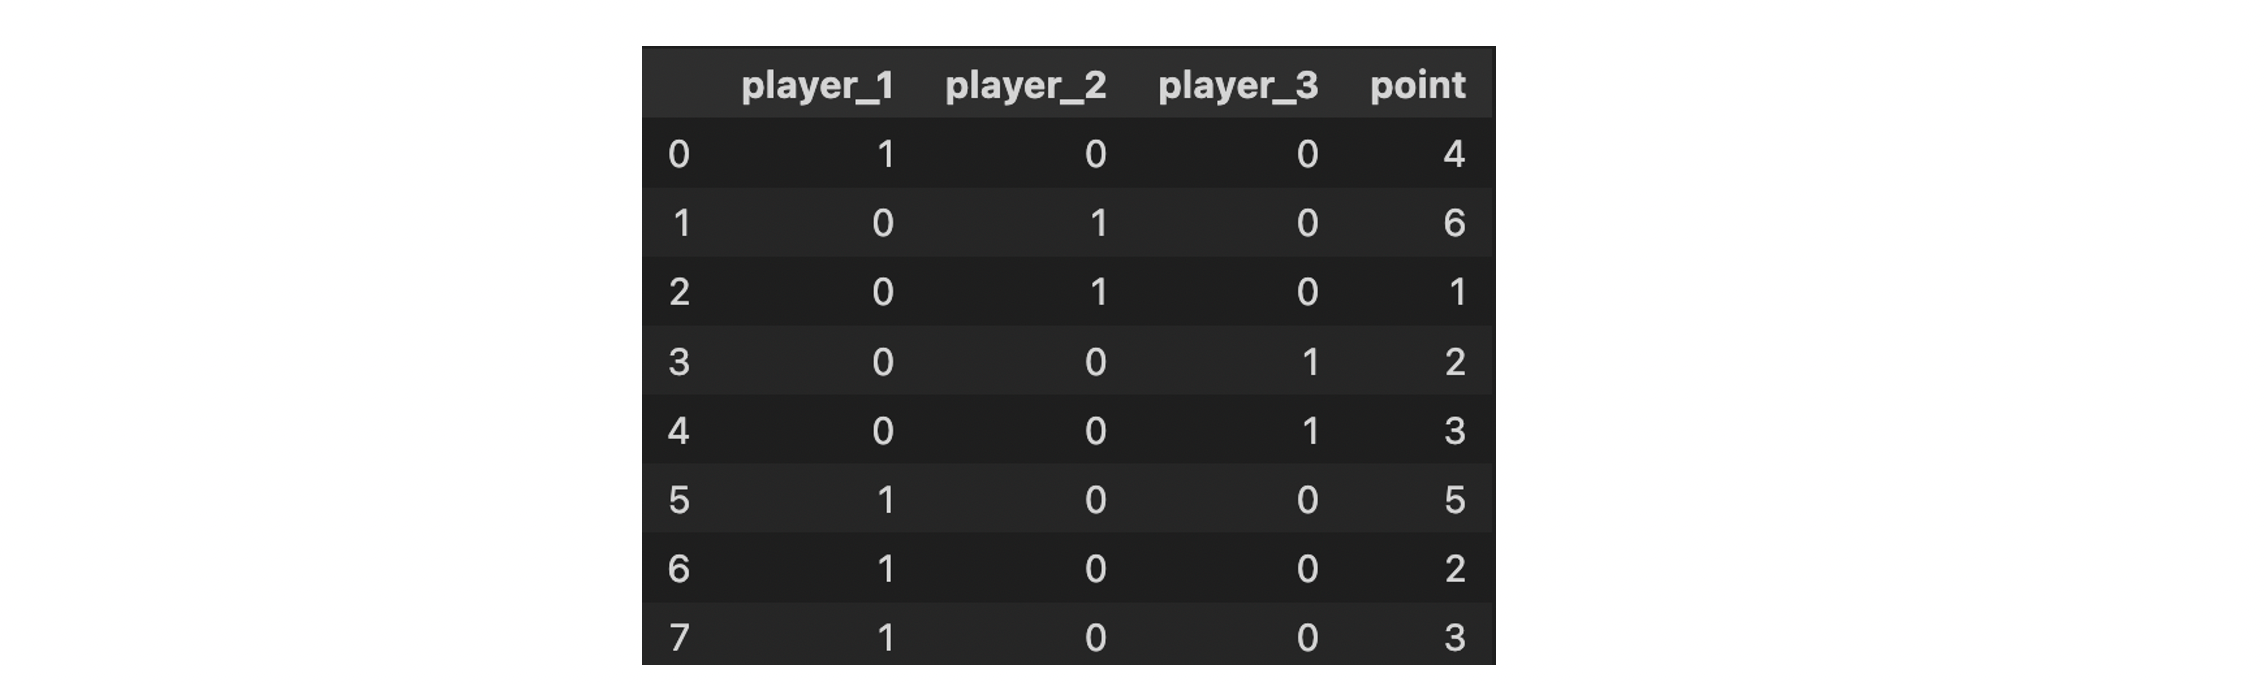This screenshot has height=684, width=2266.
Task: Click player_1 value in row 5
Action: point(885,500)
